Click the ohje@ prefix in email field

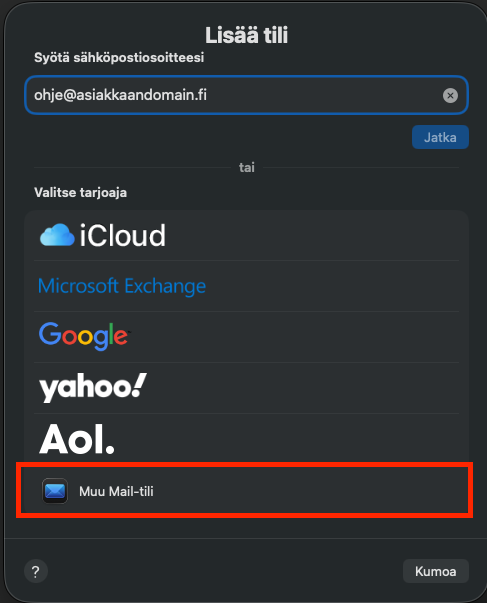click(55, 95)
